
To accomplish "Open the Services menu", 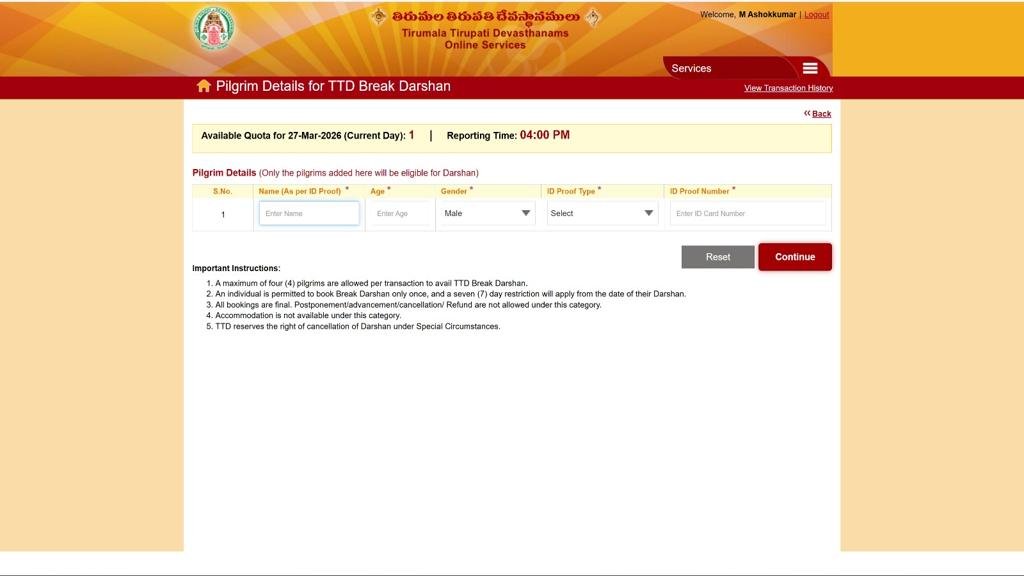I will pyautogui.click(x=691, y=68).
